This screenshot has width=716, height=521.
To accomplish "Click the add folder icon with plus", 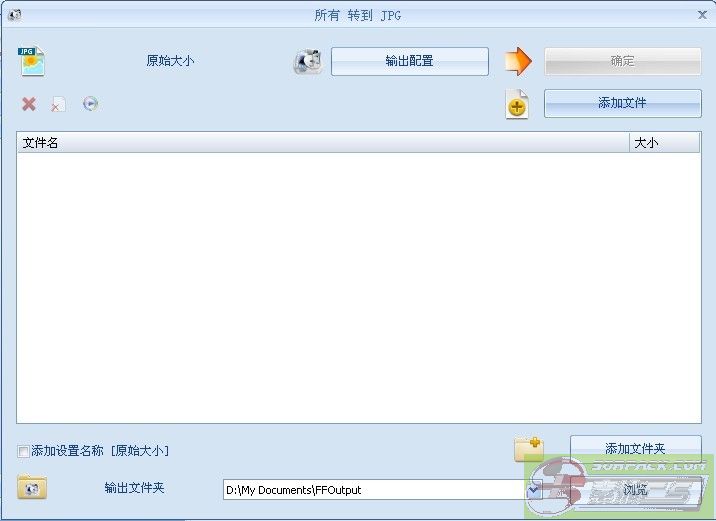I will click(x=528, y=449).
